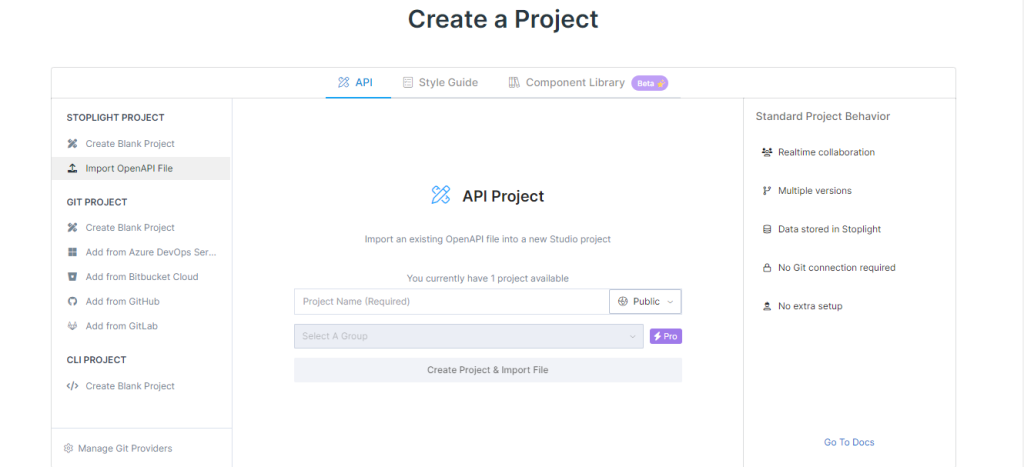Click the 'Import an existing OpenAPI file' description
The width and height of the screenshot is (1024, 467).
point(488,239)
